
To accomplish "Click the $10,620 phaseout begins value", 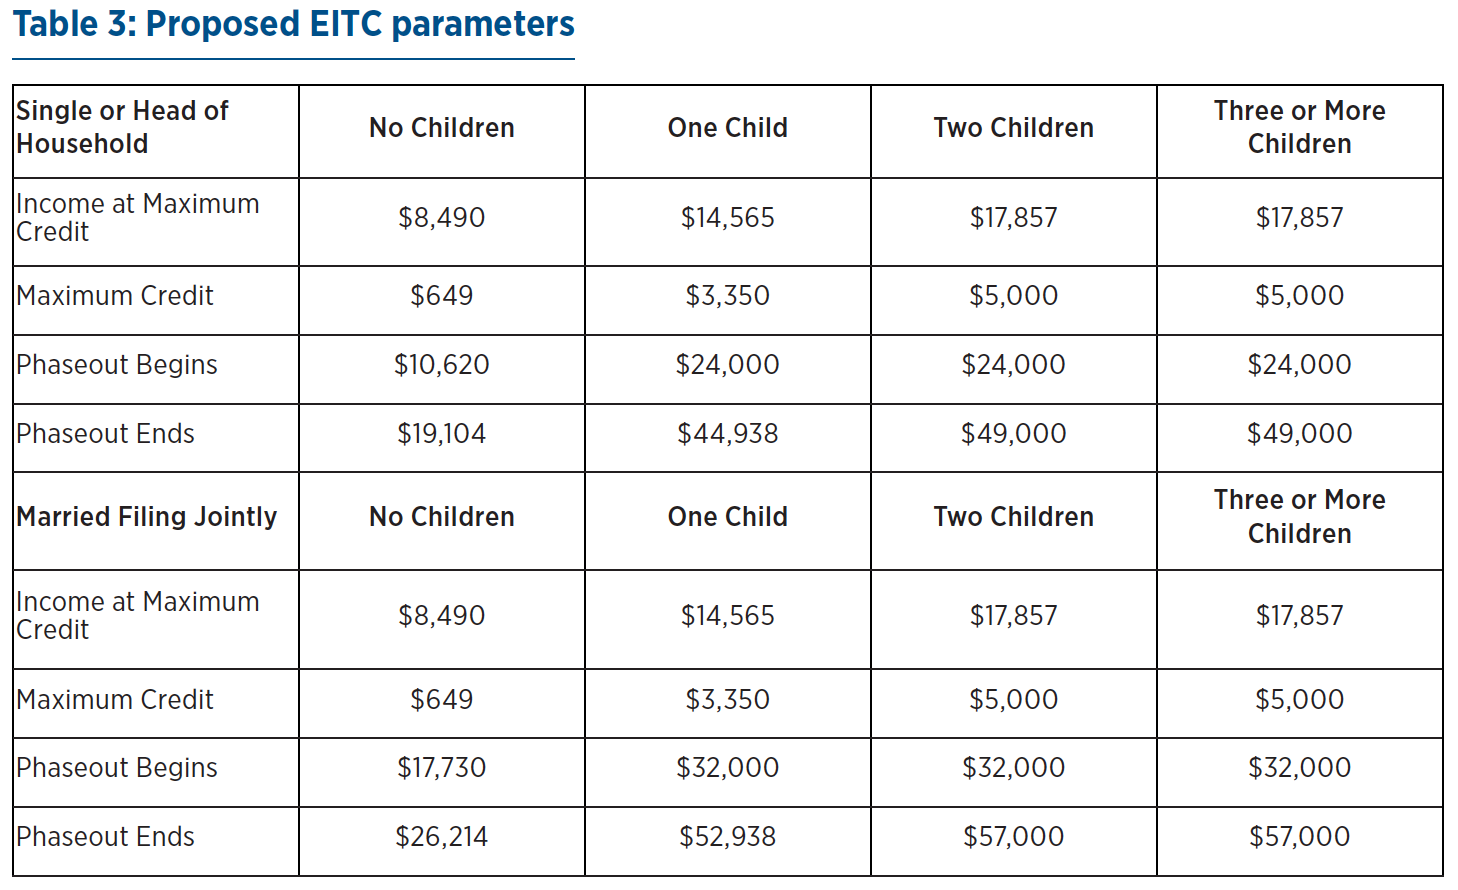I will (441, 365).
